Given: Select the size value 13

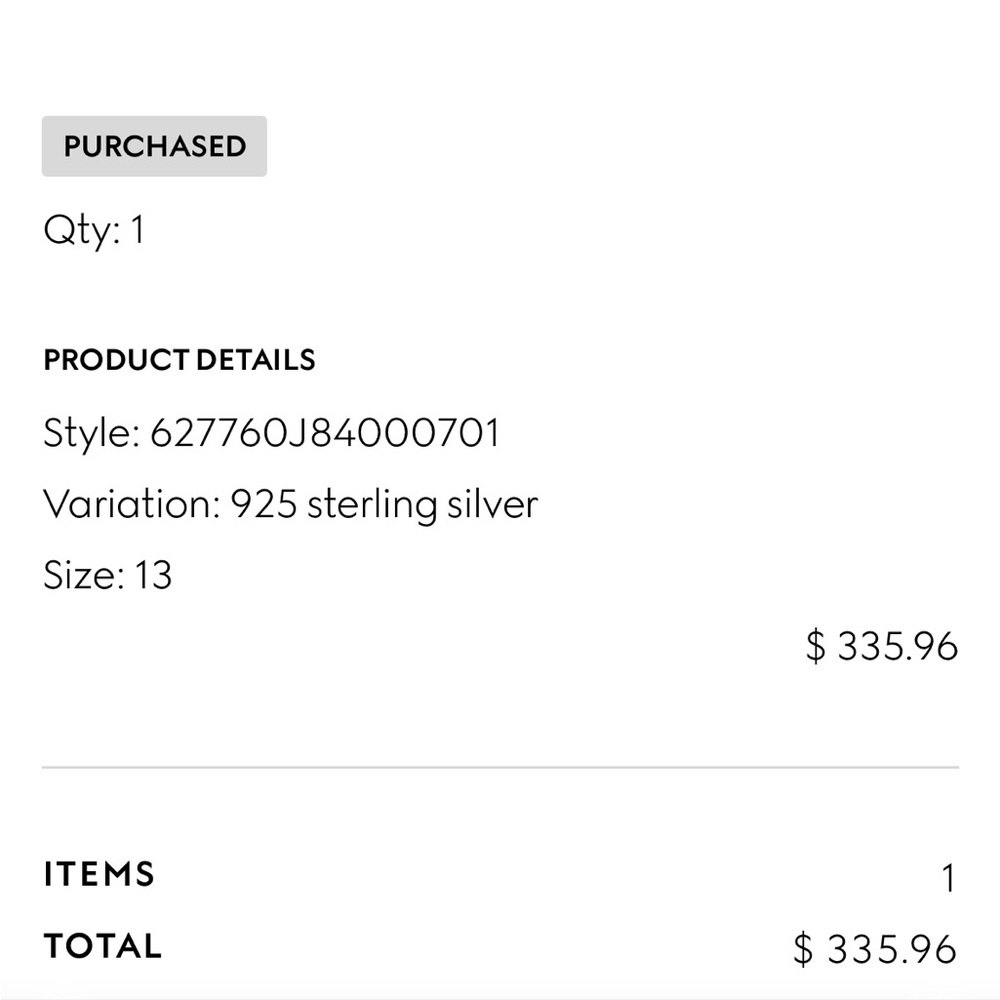Looking at the screenshot, I should click(x=152, y=575).
